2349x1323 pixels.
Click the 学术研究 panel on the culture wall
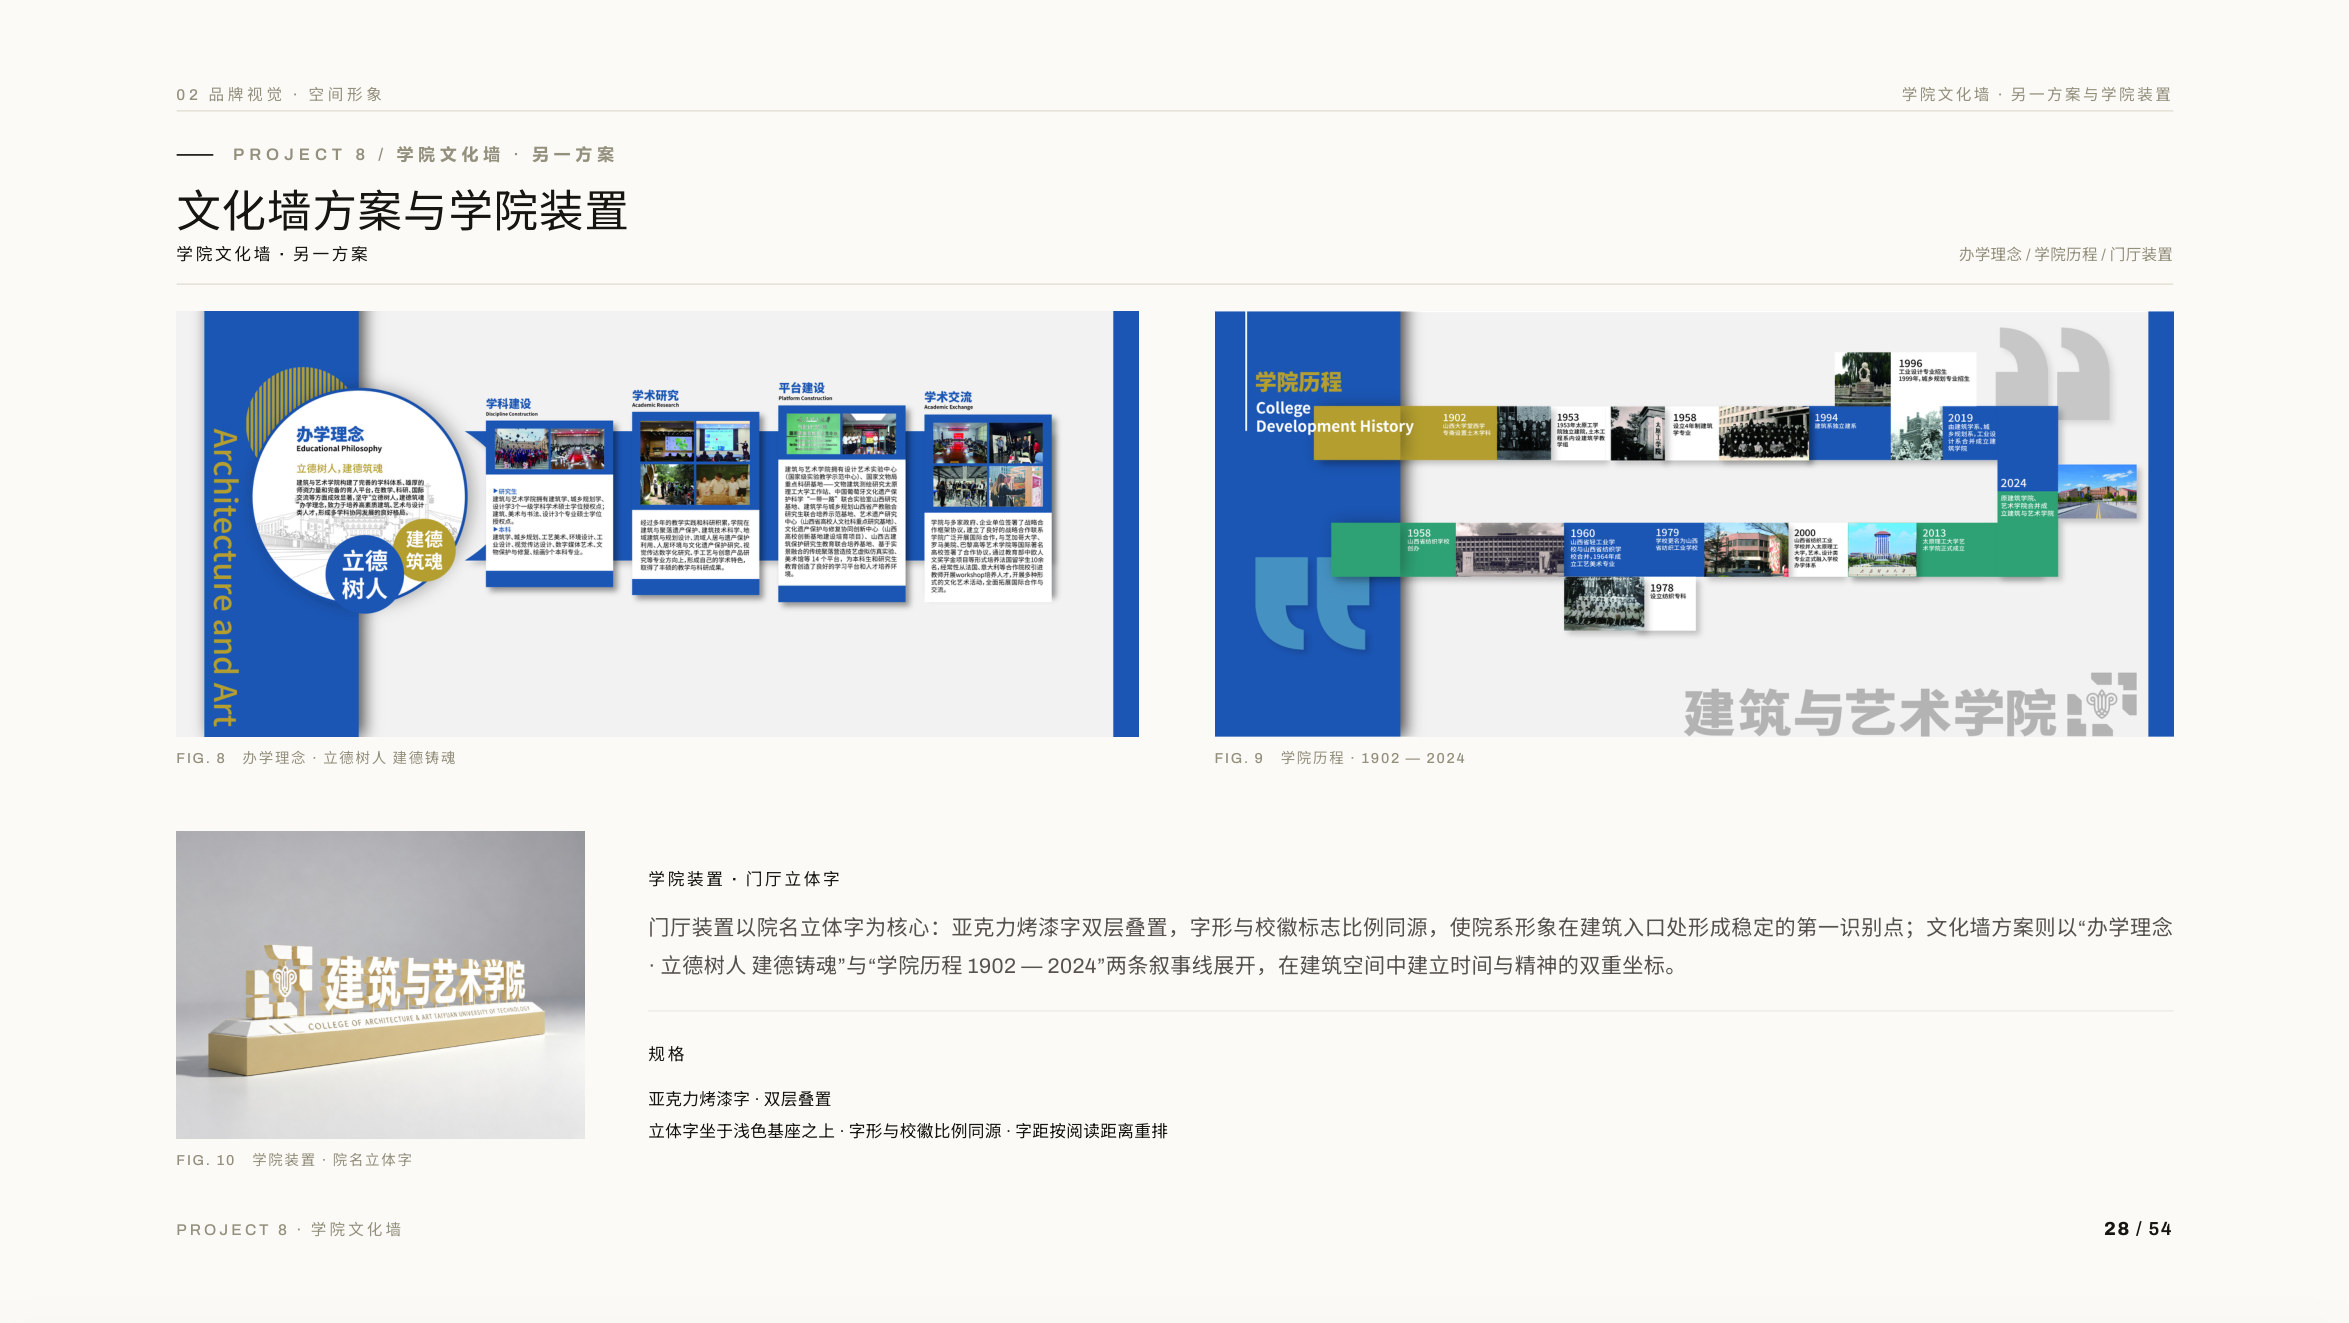pos(695,492)
